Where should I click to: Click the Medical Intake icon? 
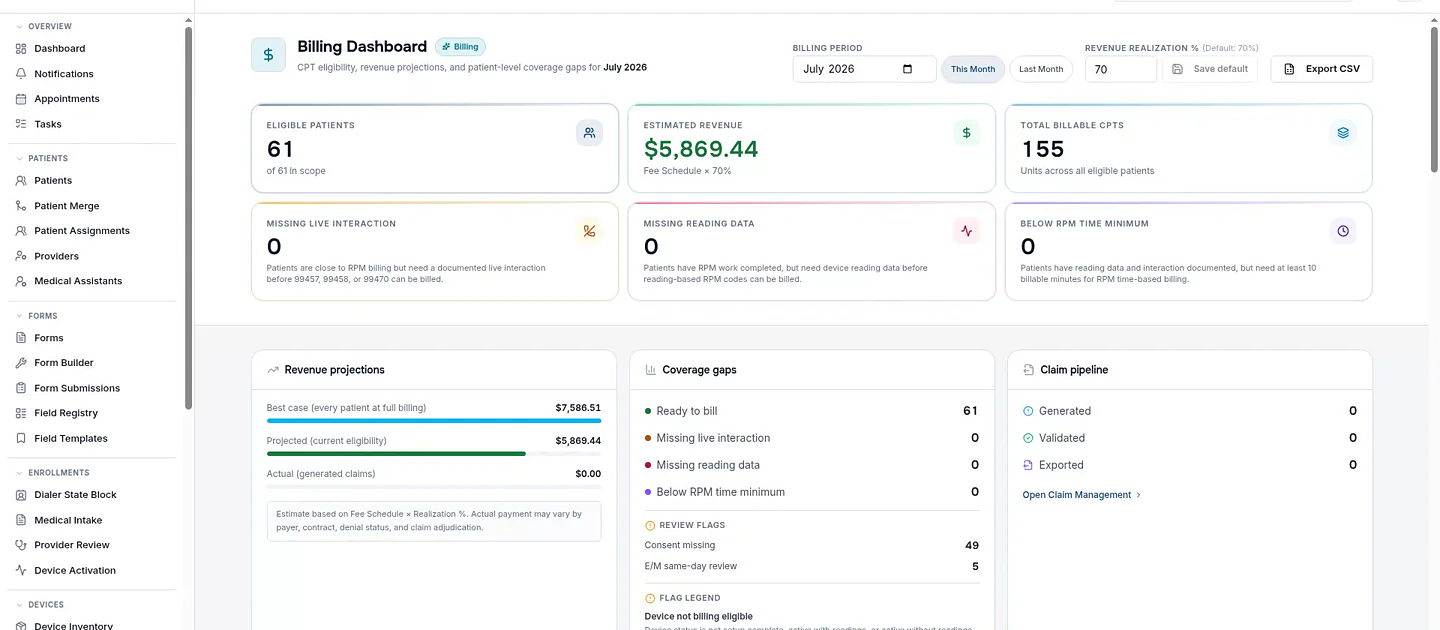[x=21, y=519]
